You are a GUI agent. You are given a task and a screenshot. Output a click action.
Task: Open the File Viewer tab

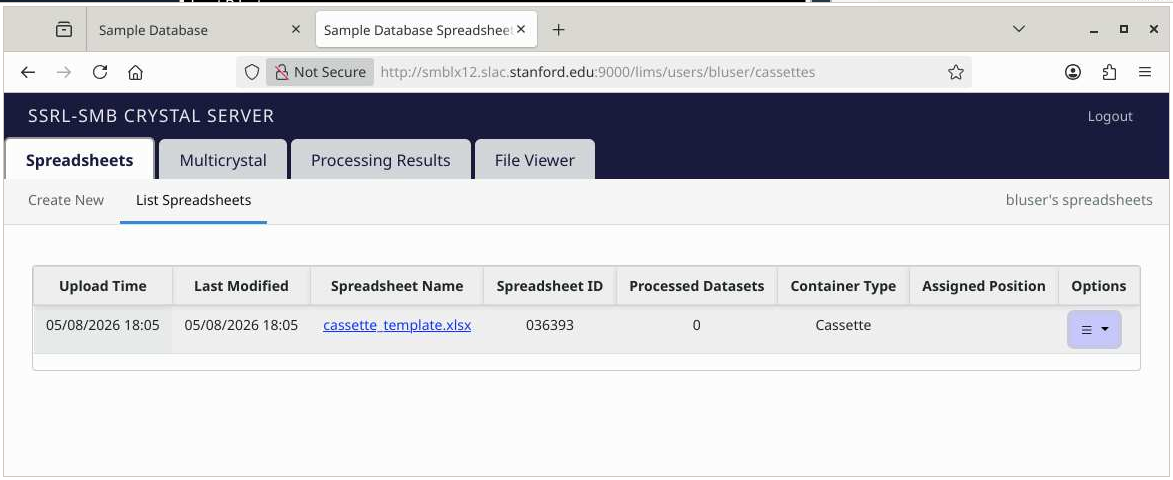tap(535, 159)
